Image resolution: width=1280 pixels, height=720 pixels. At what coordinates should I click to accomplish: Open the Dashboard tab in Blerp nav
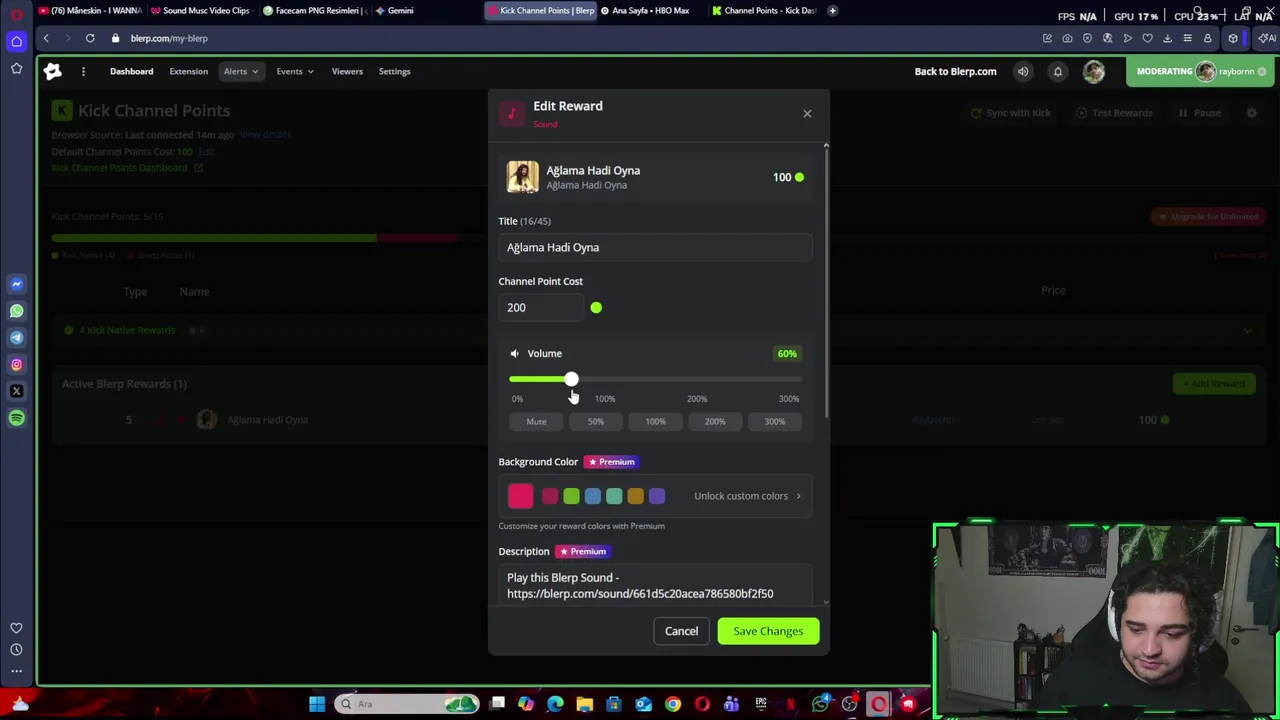(131, 71)
